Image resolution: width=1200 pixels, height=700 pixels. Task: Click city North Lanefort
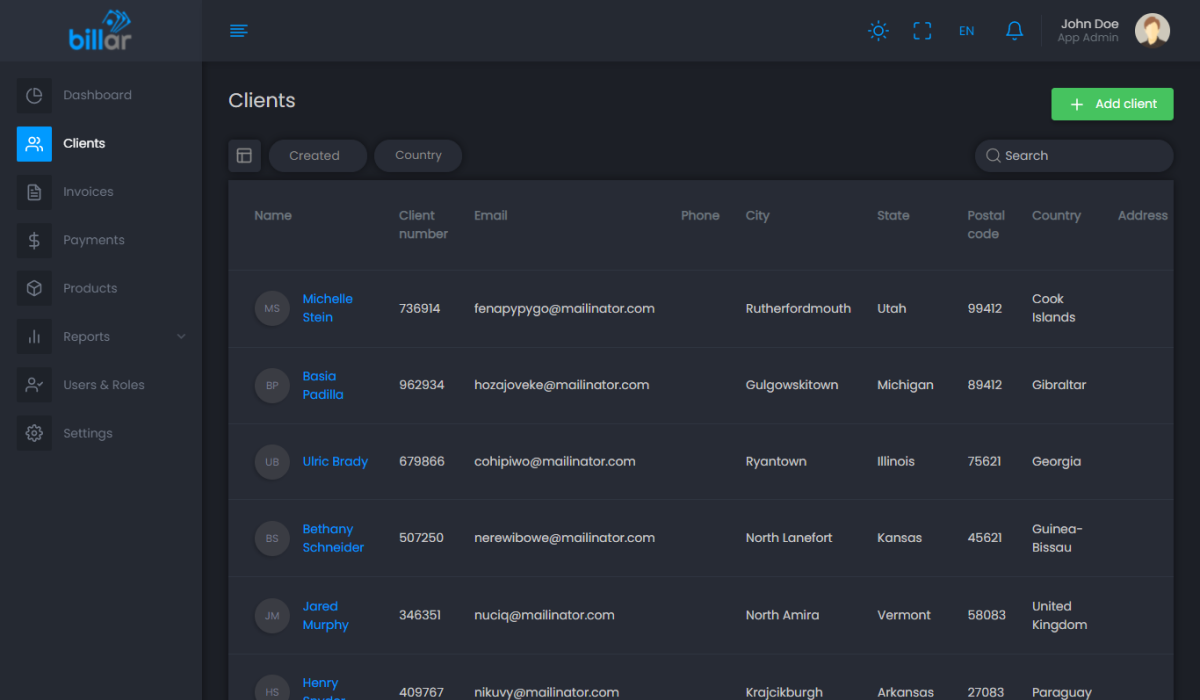pyautogui.click(x=789, y=538)
